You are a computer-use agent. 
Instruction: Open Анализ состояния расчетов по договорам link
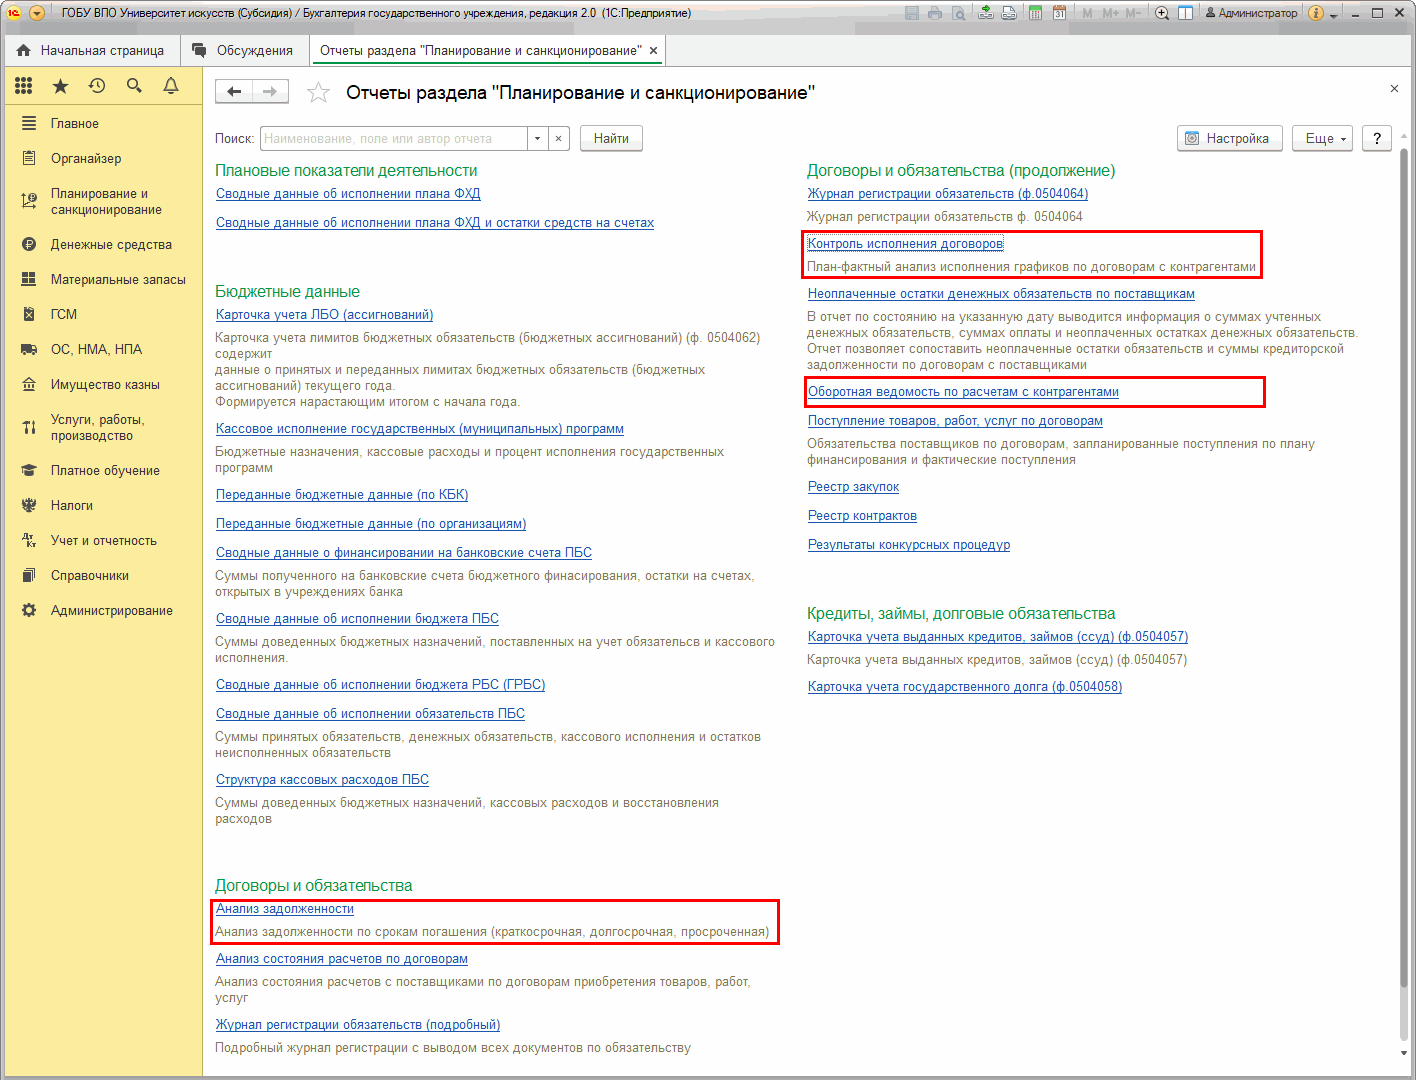click(x=342, y=959)
